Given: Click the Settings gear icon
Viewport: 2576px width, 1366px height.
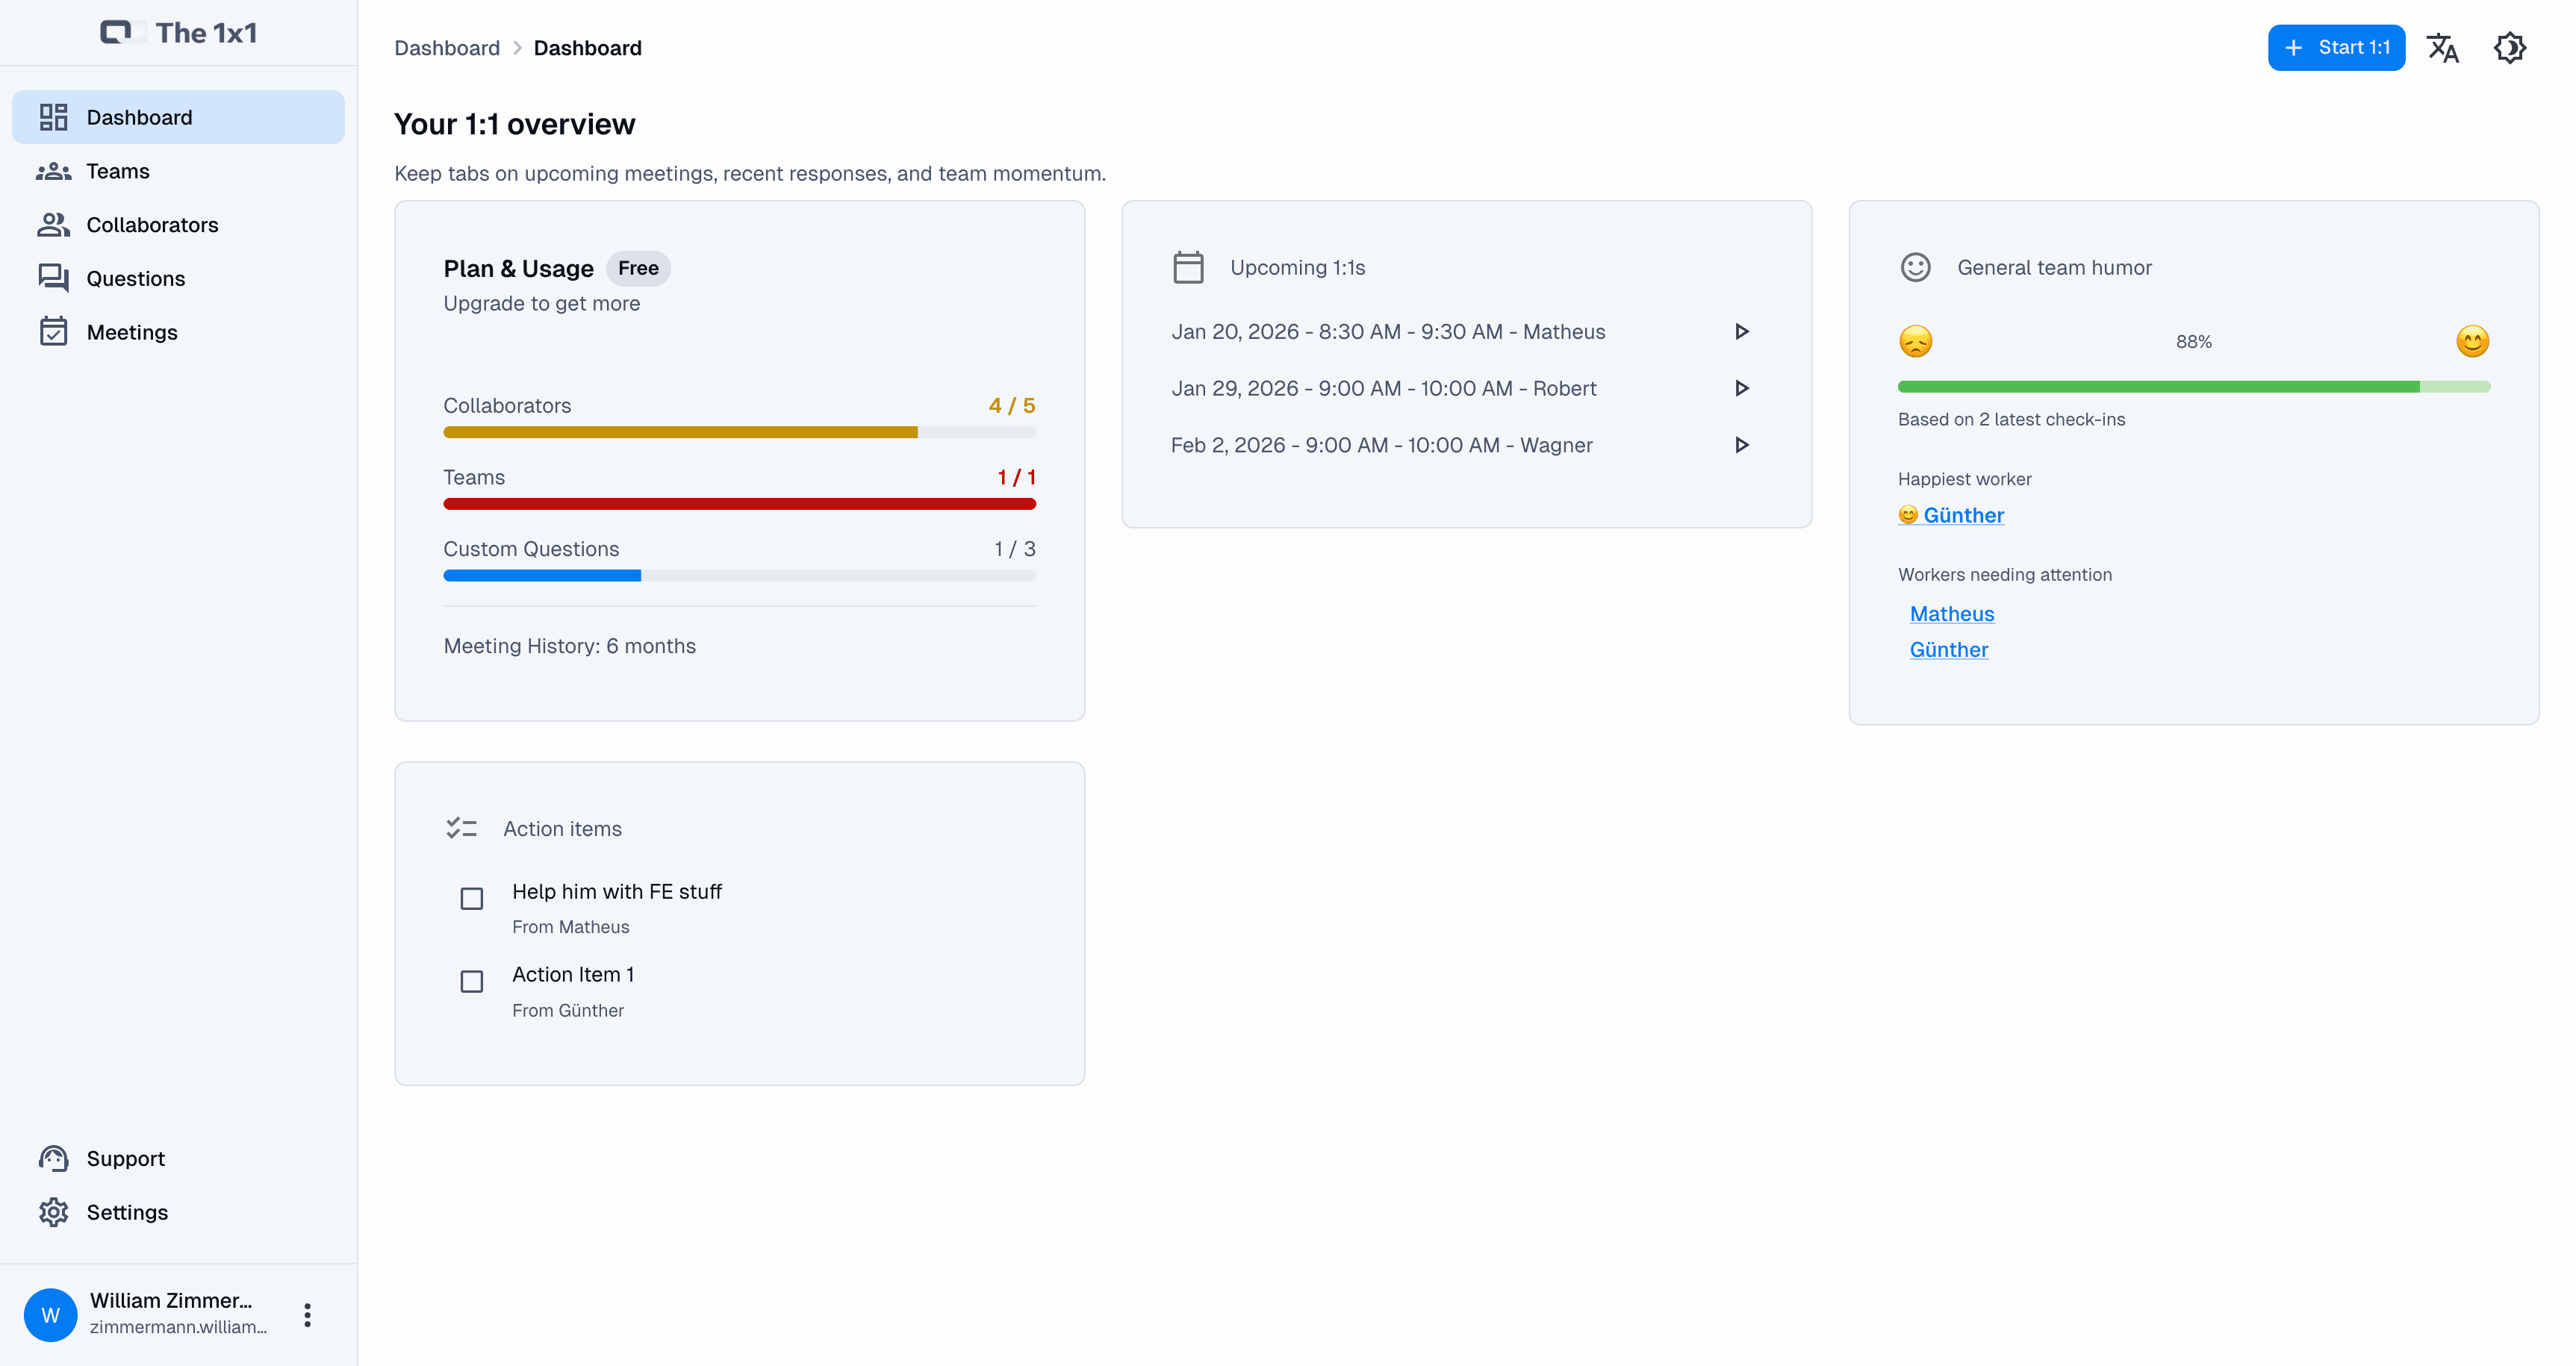Looking at the screenshot, I should (x=53, y=1211).
